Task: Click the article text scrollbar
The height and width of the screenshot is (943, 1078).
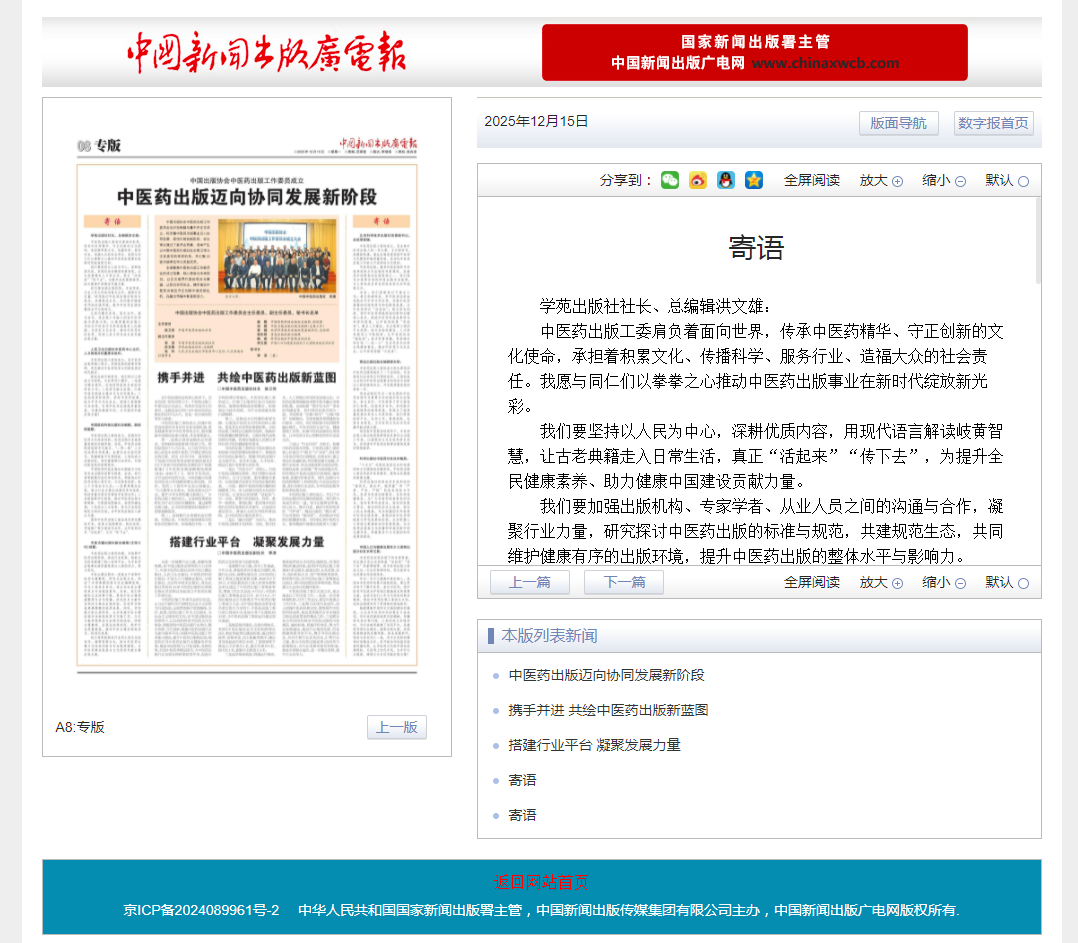Action: [x=1037, y=240]
